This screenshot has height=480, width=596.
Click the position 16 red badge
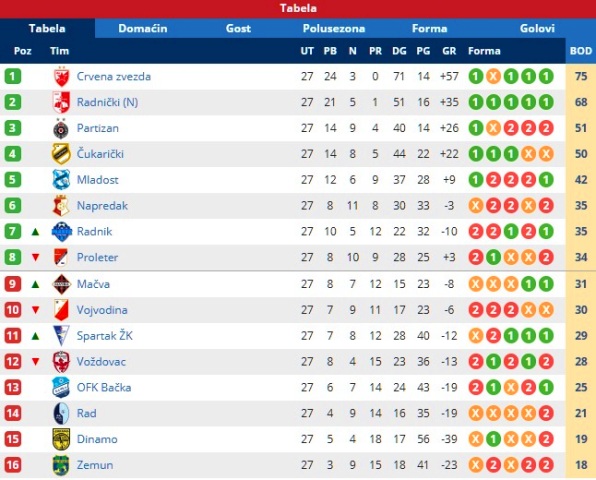13,465
